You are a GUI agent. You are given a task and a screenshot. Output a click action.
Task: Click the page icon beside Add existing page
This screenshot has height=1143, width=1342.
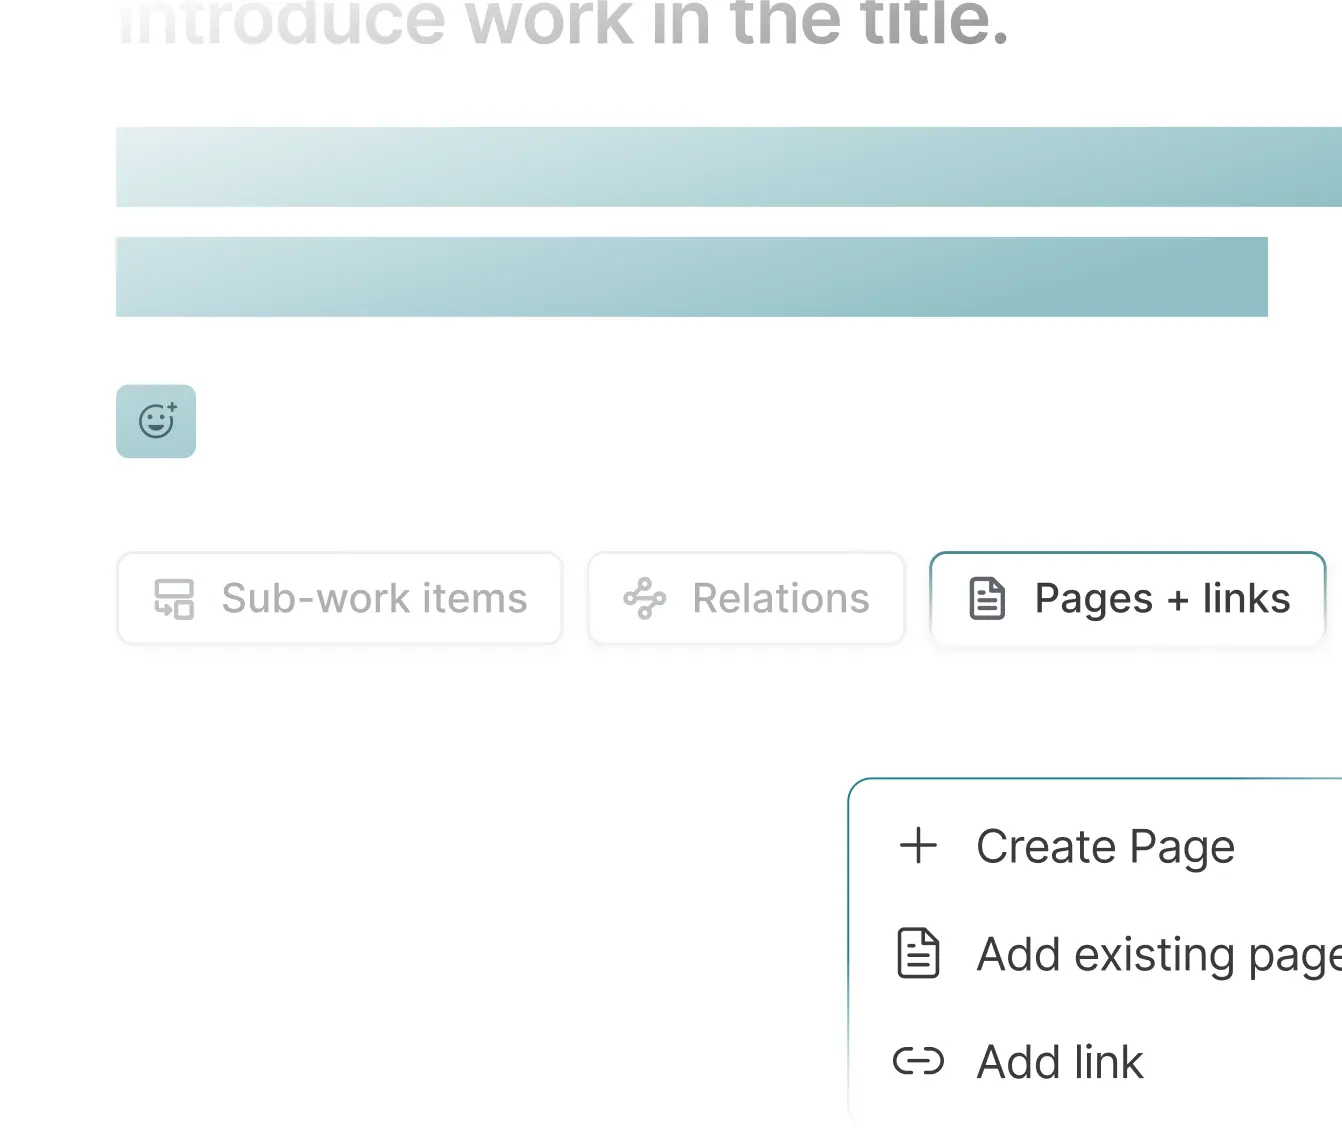pos(918,953)
